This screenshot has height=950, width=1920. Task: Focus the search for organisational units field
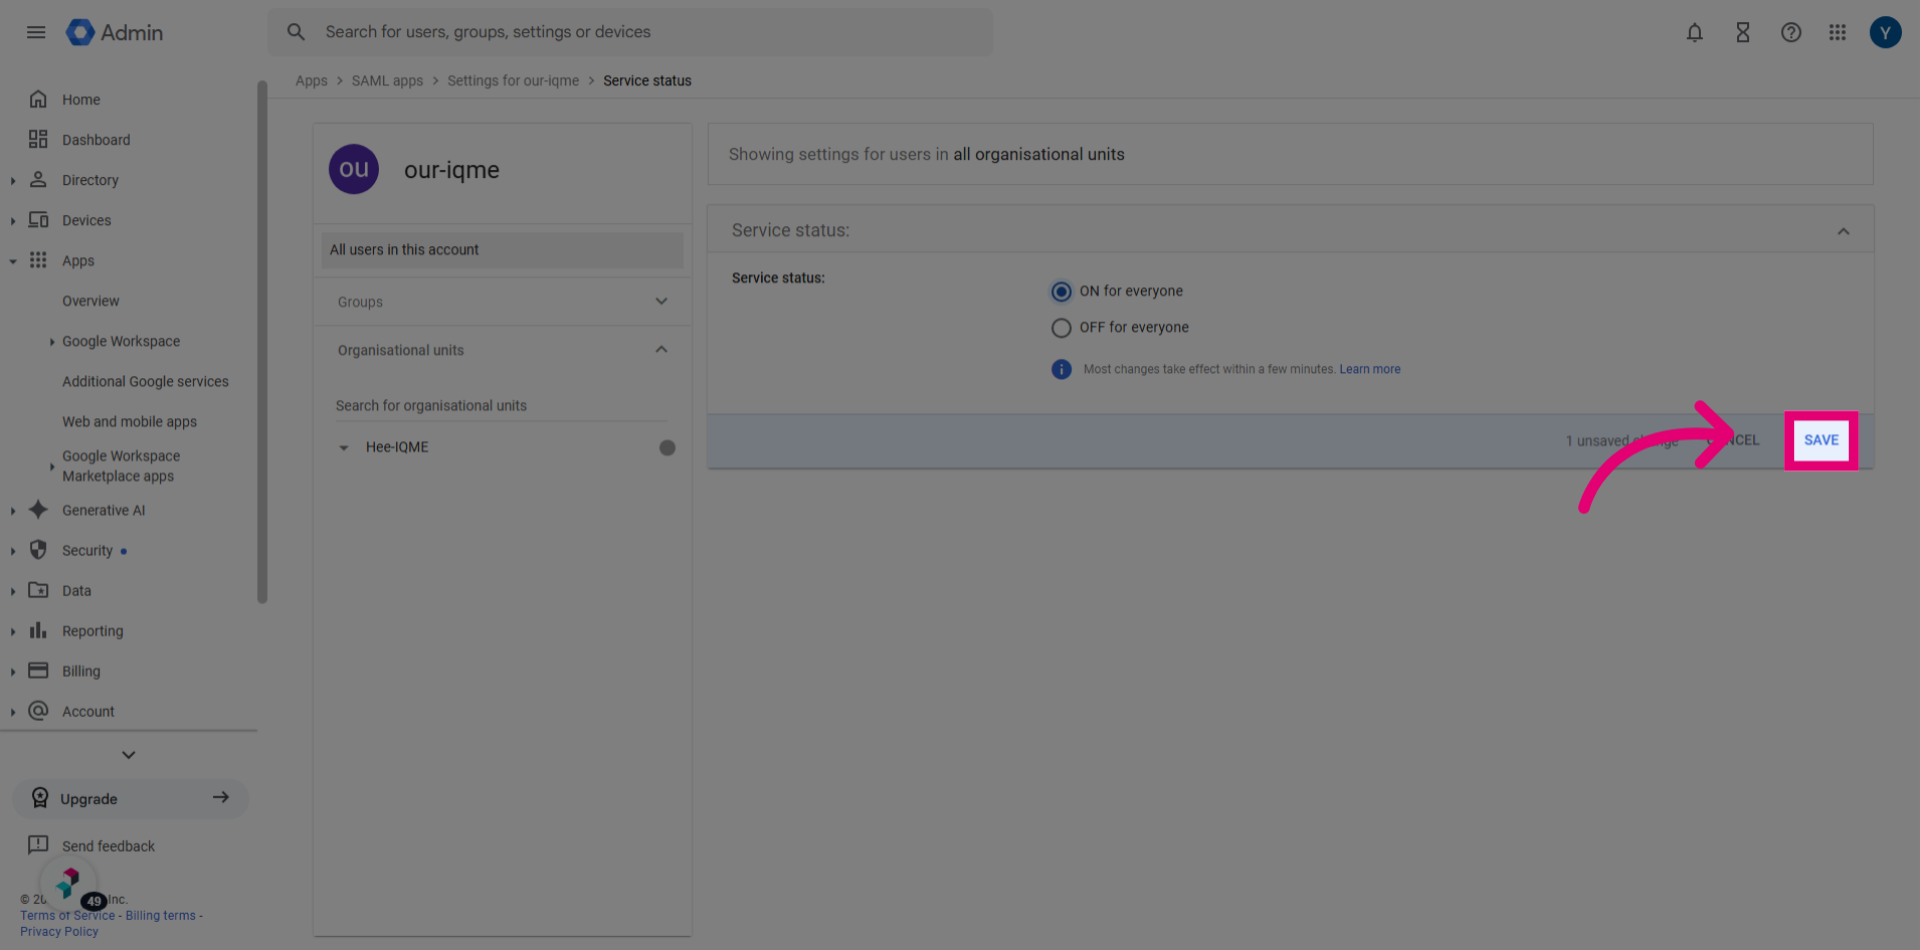coord(502,406)
